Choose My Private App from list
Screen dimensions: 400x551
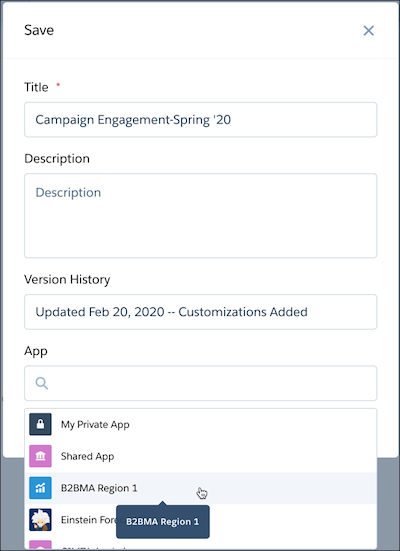tap(201, 424)
